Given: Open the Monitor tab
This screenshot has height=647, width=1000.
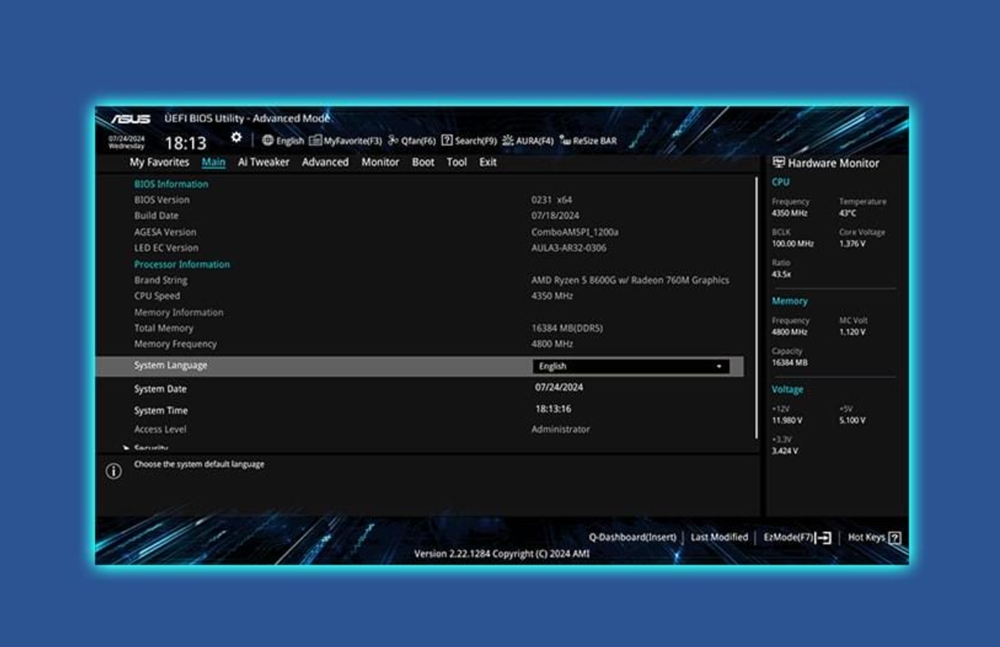Looking at the screenshot, I should point(380,162).
